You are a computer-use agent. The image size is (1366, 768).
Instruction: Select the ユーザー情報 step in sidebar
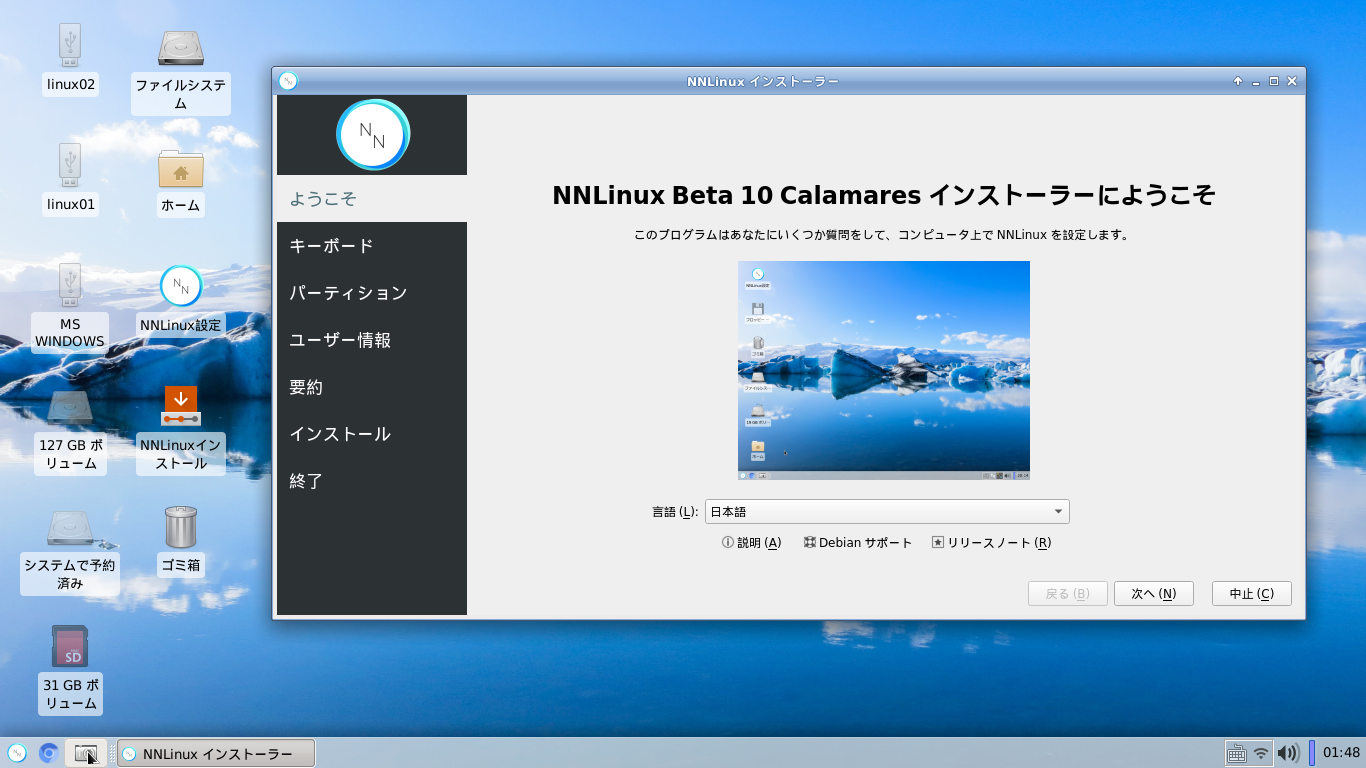point(372,340)
